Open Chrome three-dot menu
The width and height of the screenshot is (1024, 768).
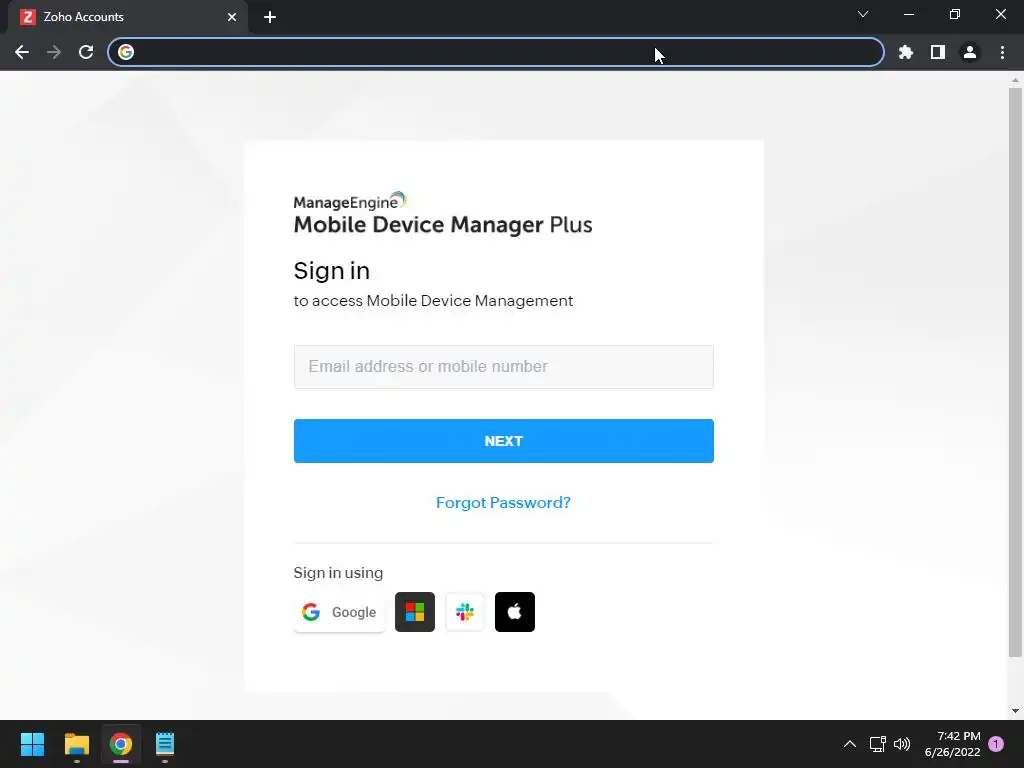1002,52
